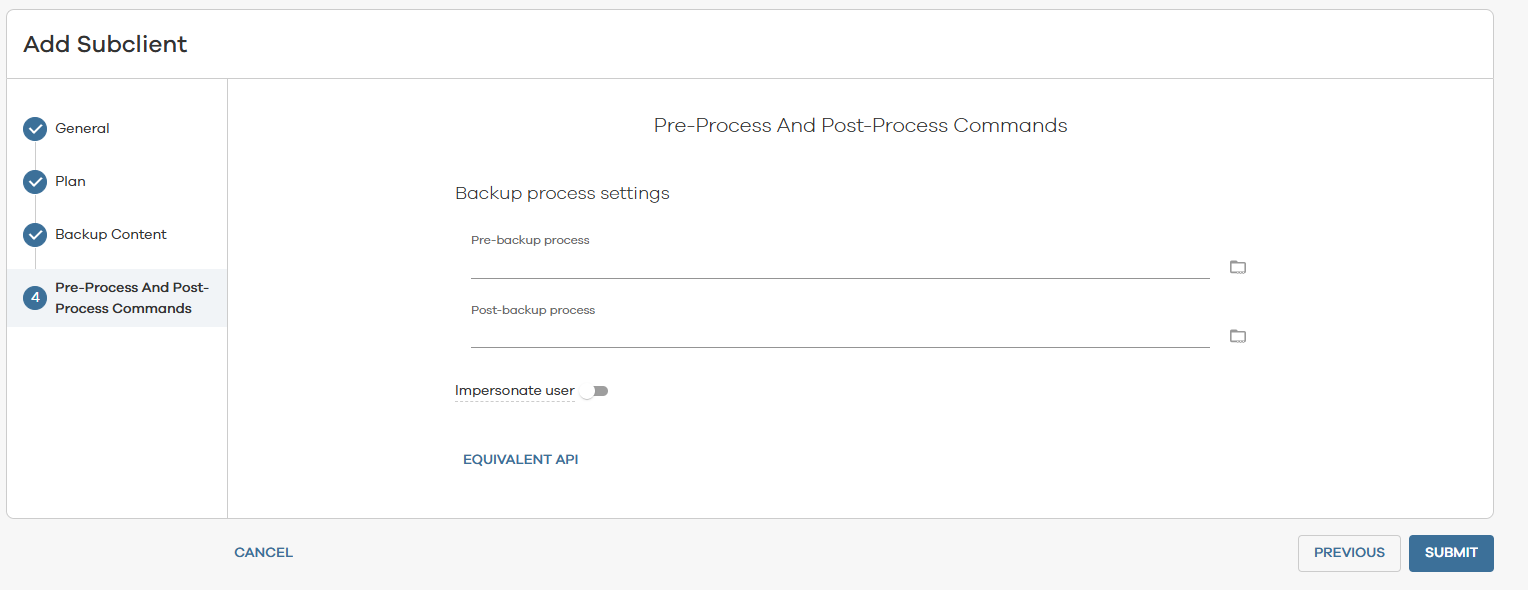Screen dimensions: 1528x590
Task: Click the Backup Content step checkmark icon
Action: click(35, 235)
